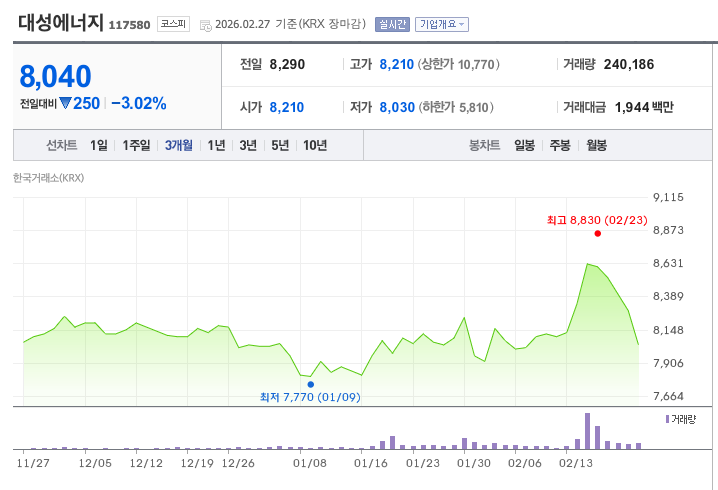Screen dimensions: 718x490
Task: Switch to the 일봉 candle chart
Action: pyautogui.click(x=524, y=146)
